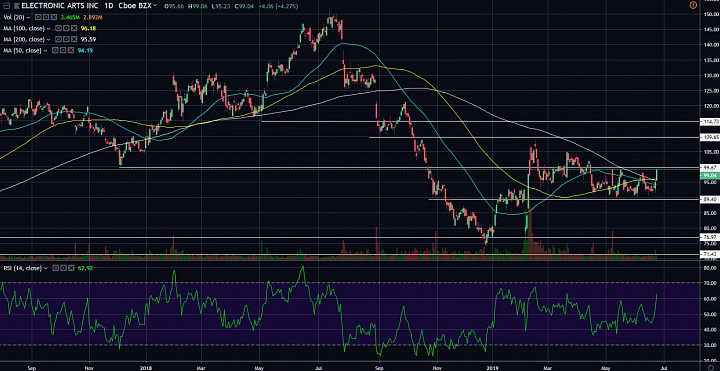Click the 71.43 horizontal line price label
Viewport: 720px width, 371px height.
point(710,254)
